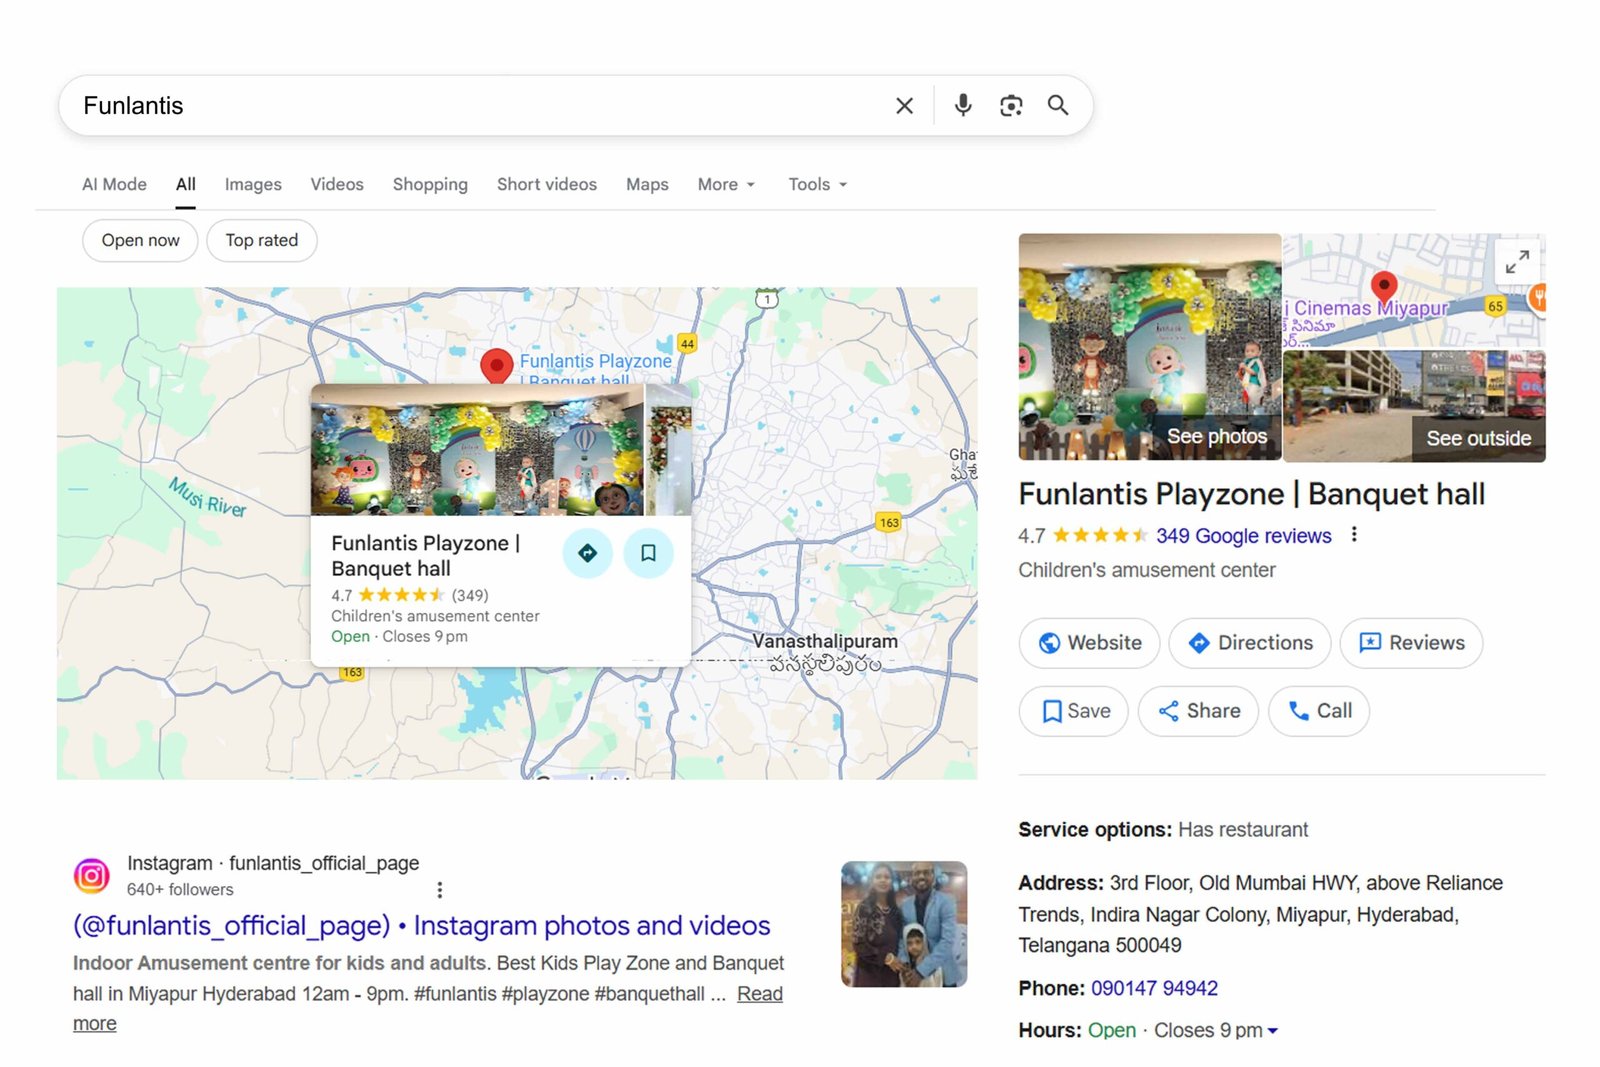The width and height of the screenshot is (1600, 1067).
Task: Switch to the Maps tab
Action: [x=646, y=184]
